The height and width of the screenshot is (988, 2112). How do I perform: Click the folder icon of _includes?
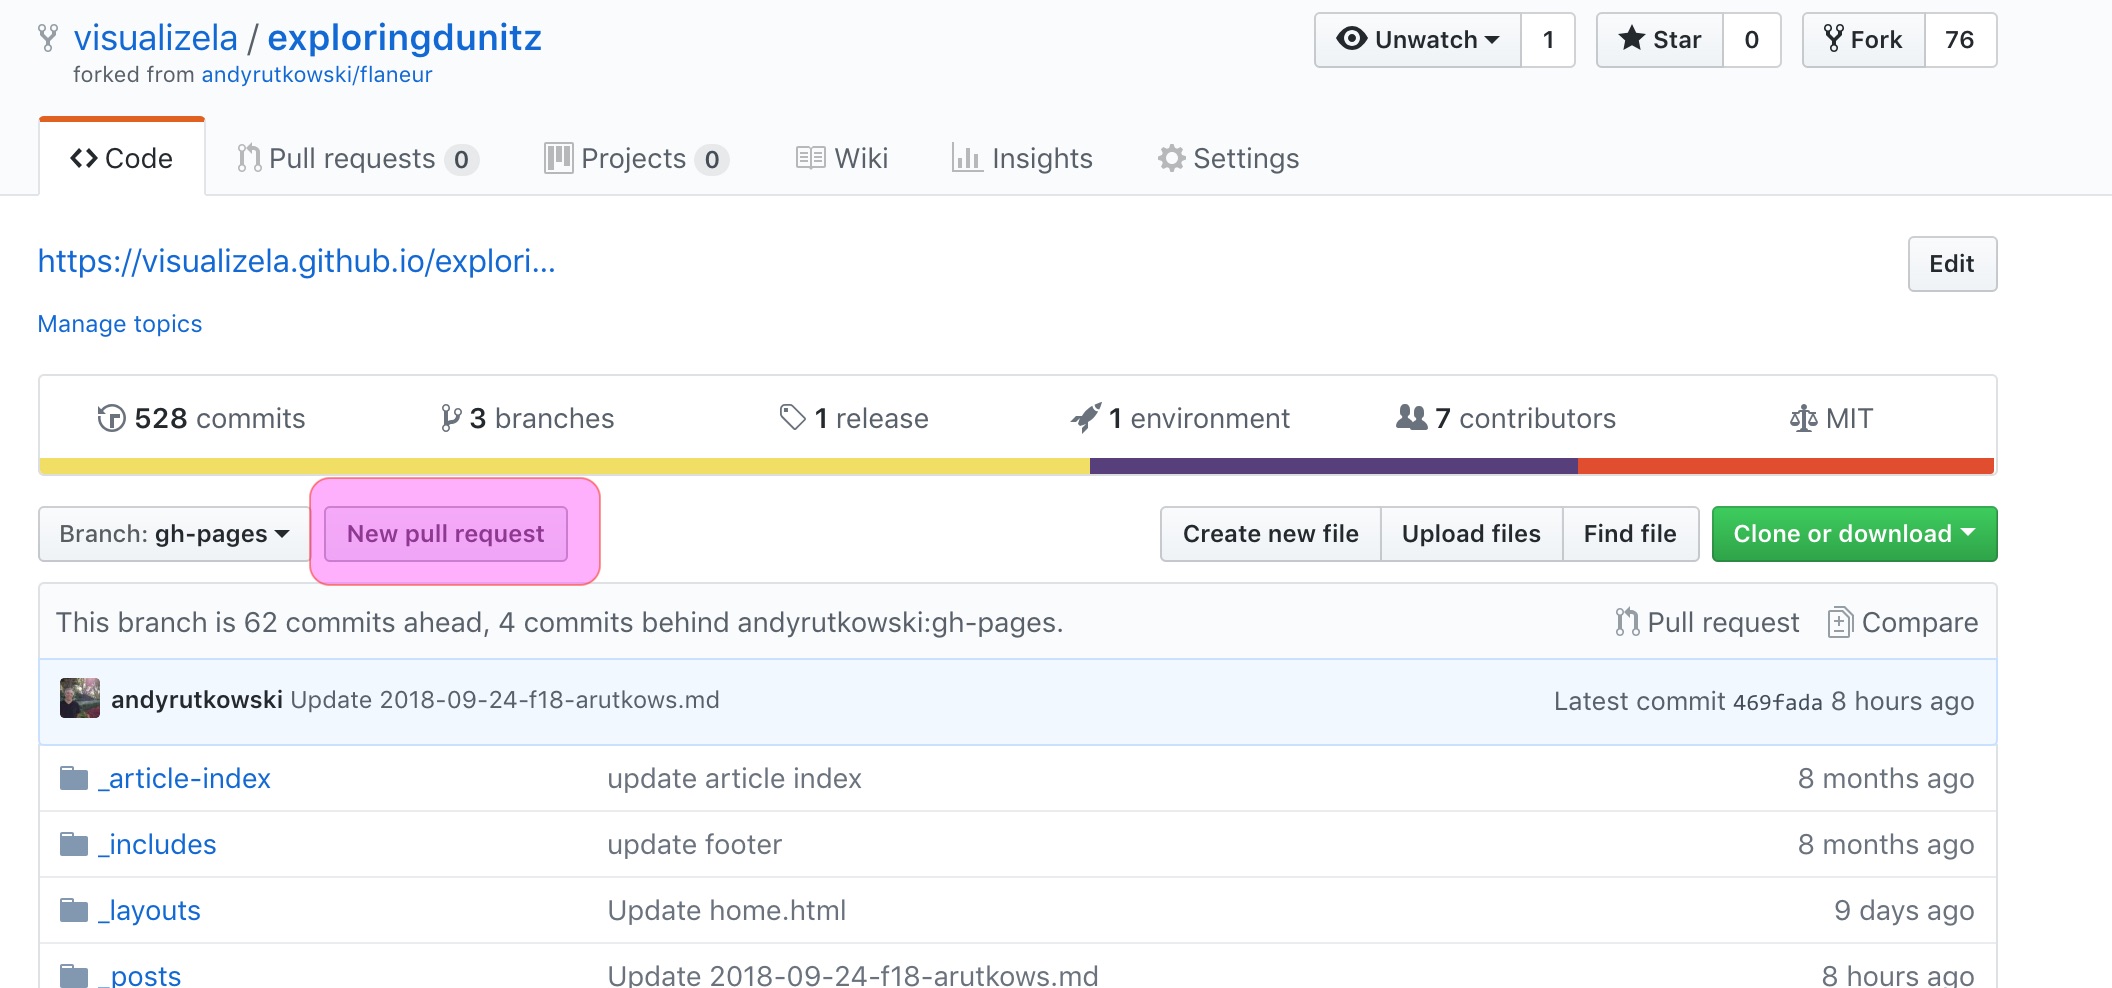point(74,844)
